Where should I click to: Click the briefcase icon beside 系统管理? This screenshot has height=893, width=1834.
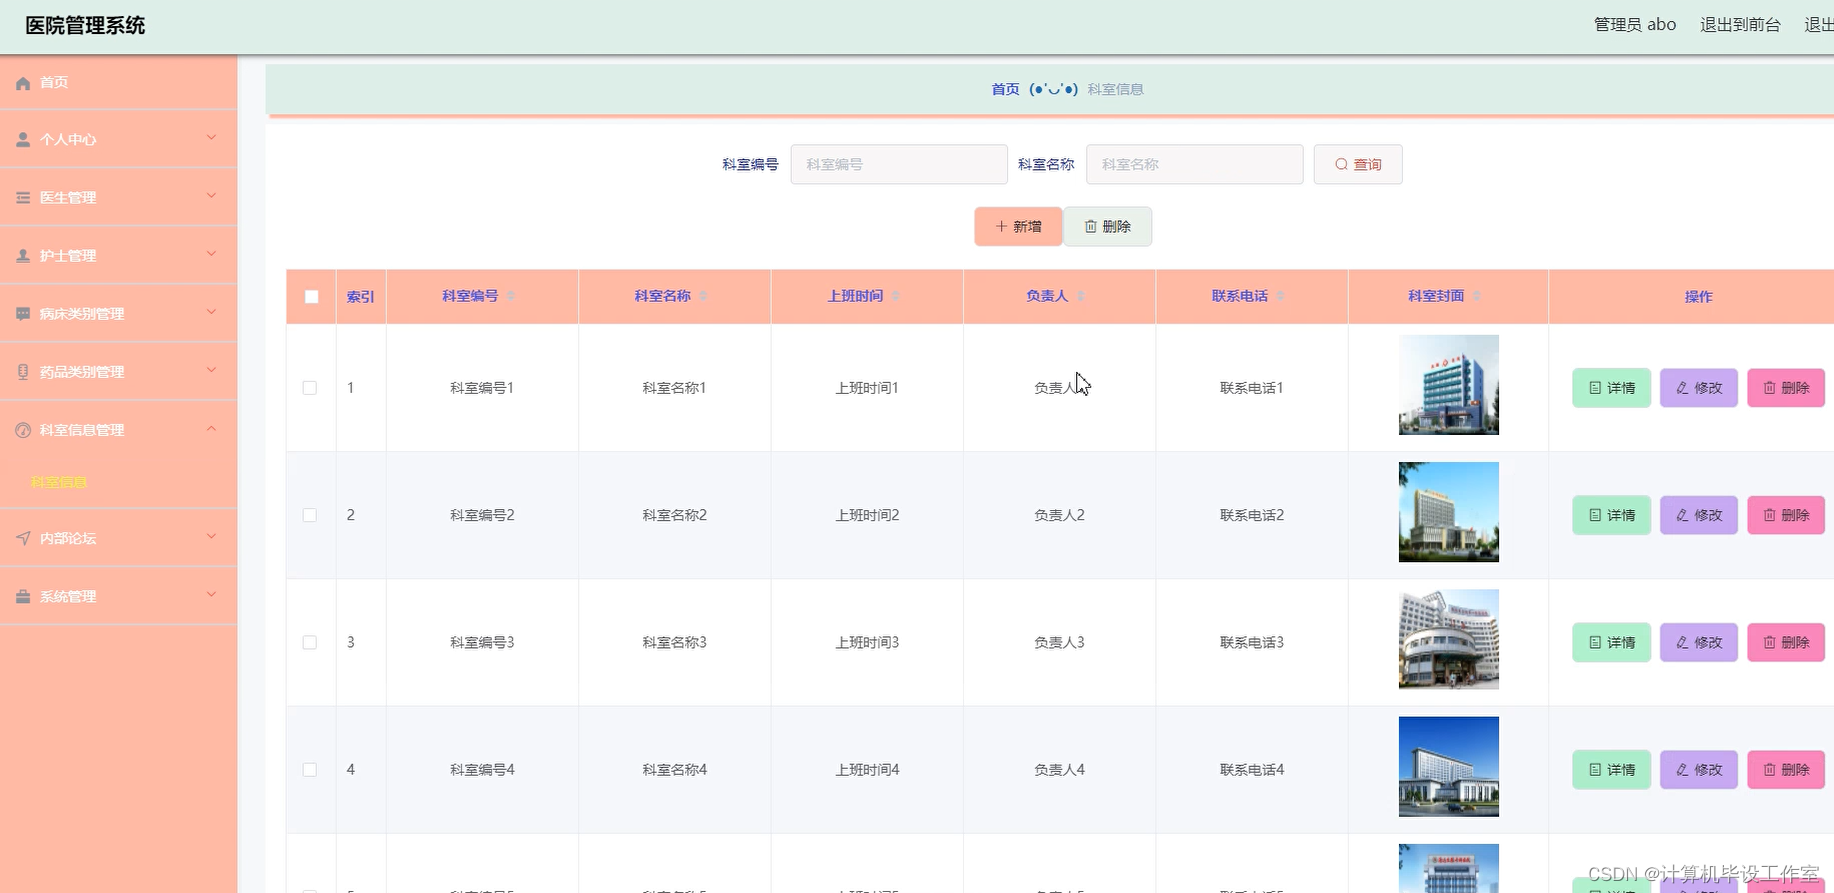pyautogui.click(x=23, y=597)
